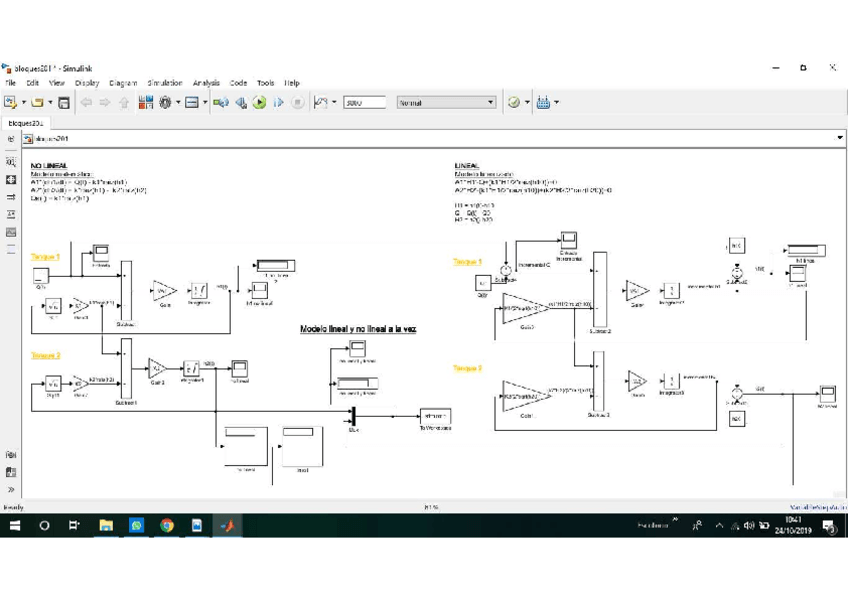This screenshot has width=848, height=599.
Task: Open the Simulation menu
Action: 164,83
